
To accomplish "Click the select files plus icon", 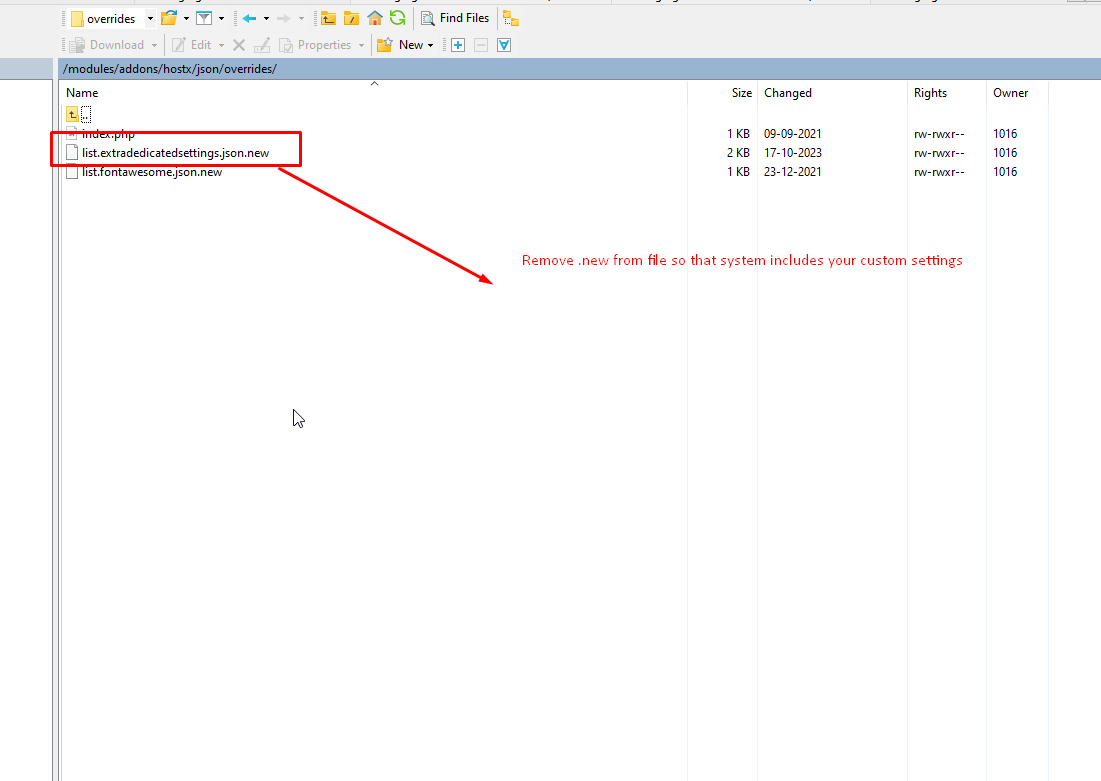I will pyautogui.click(x=458, y=45).
